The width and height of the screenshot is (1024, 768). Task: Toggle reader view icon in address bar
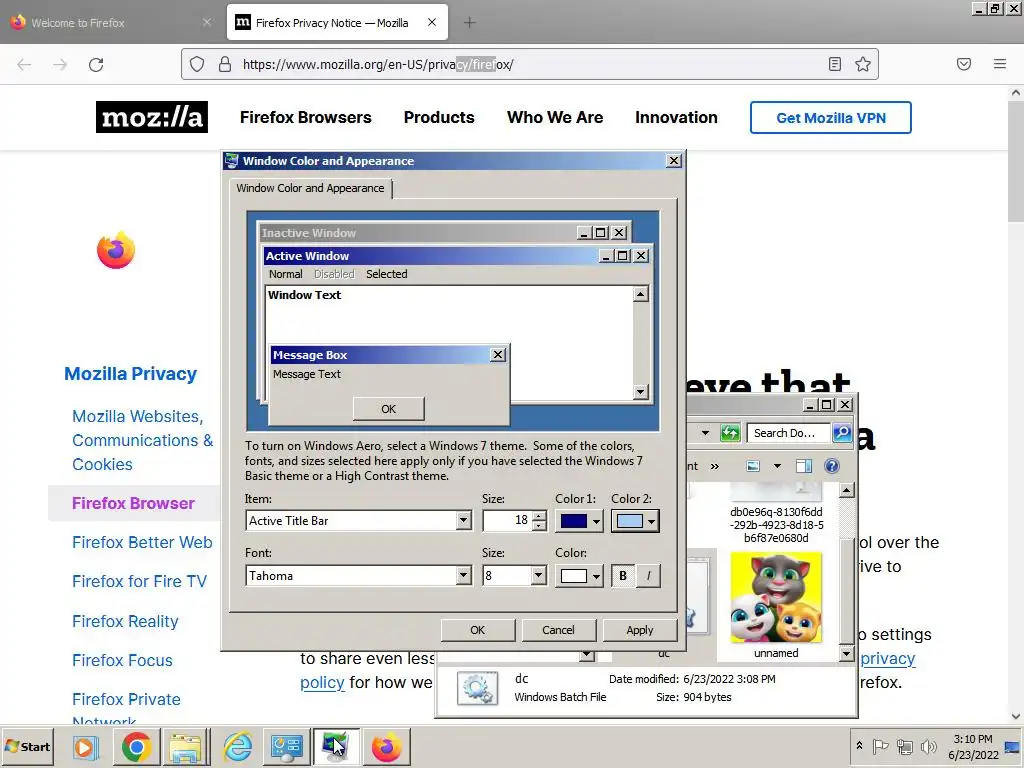coord(835,64)
